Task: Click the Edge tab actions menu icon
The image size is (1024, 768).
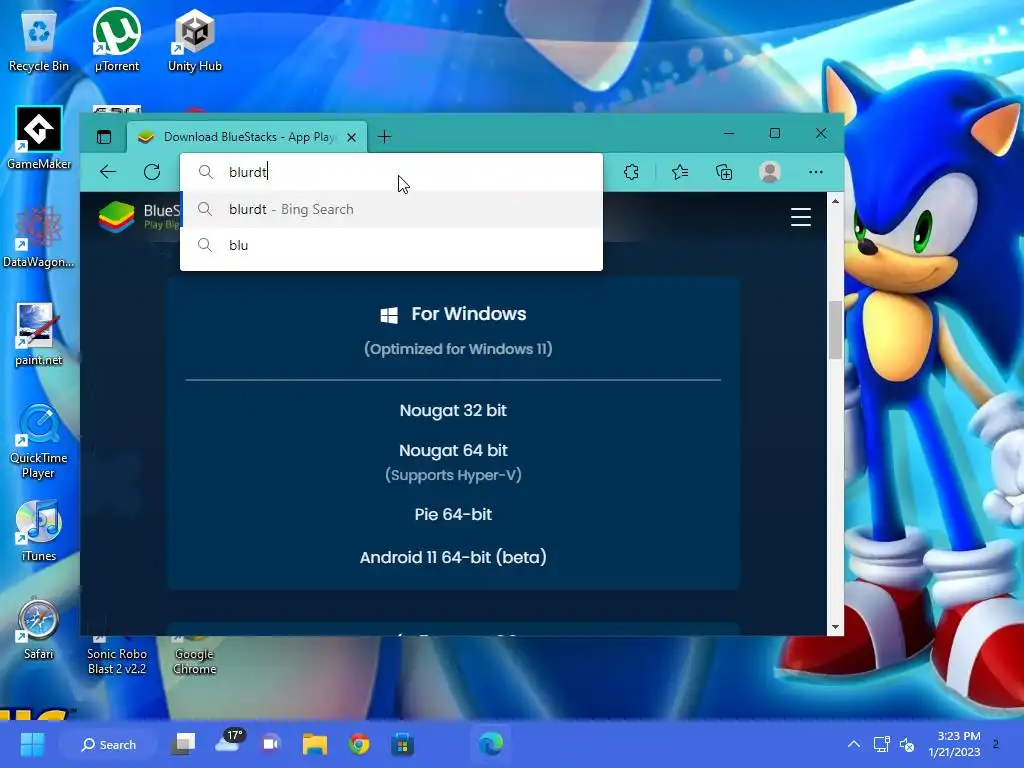Action: point(104,136)
